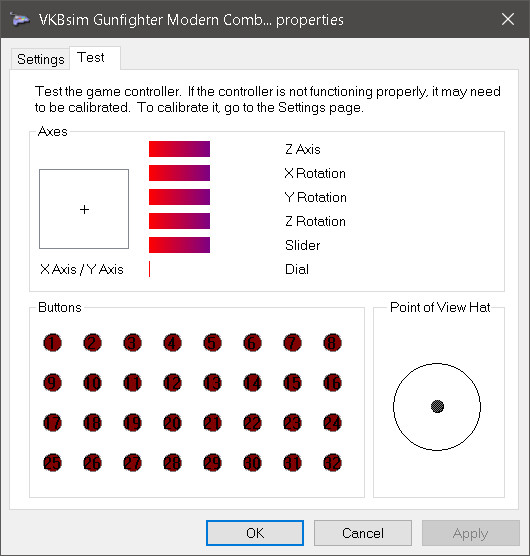Click the Slider axis gradient bar
The height and width of the screenshot is (556, 530).
pyautogui.click(x=179, y=245)
